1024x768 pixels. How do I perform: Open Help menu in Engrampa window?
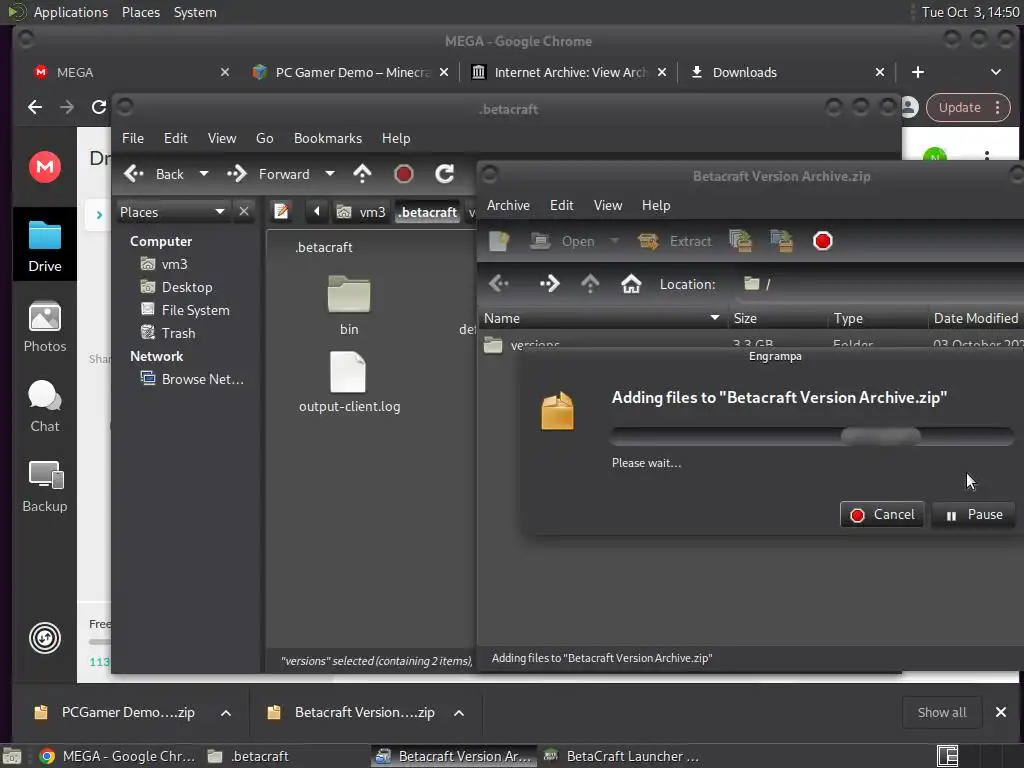coord(656,205)
